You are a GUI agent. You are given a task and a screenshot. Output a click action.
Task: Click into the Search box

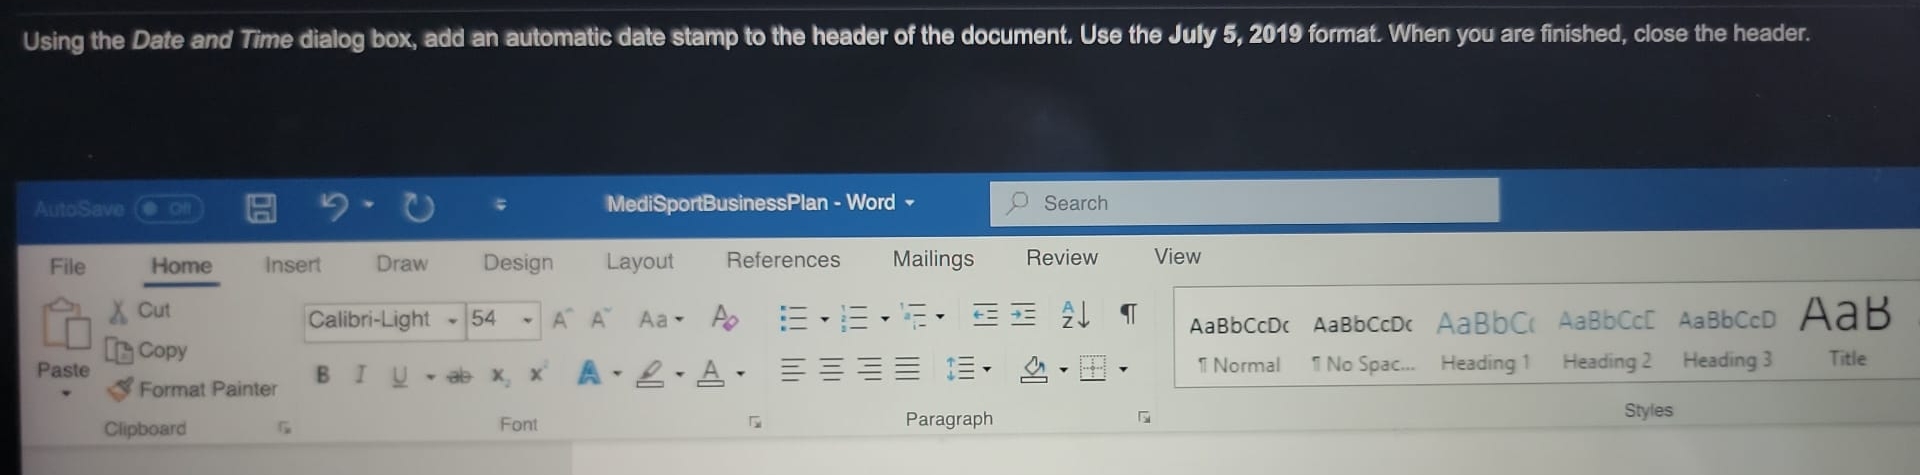(1245, 202)
